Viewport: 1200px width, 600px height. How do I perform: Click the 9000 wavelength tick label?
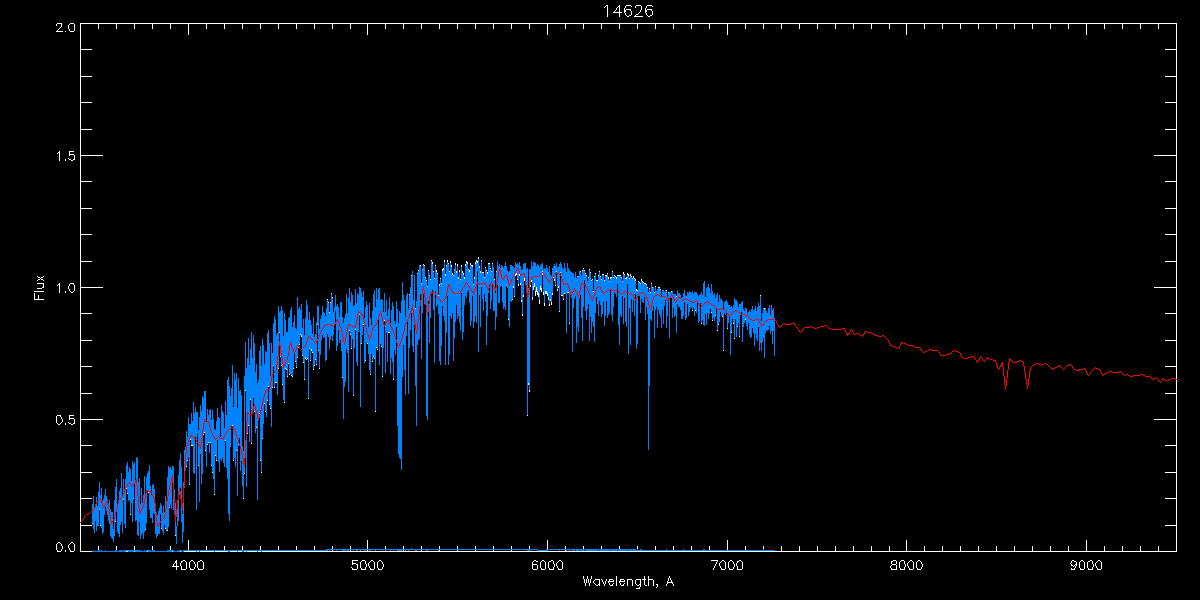(1086, 565)
